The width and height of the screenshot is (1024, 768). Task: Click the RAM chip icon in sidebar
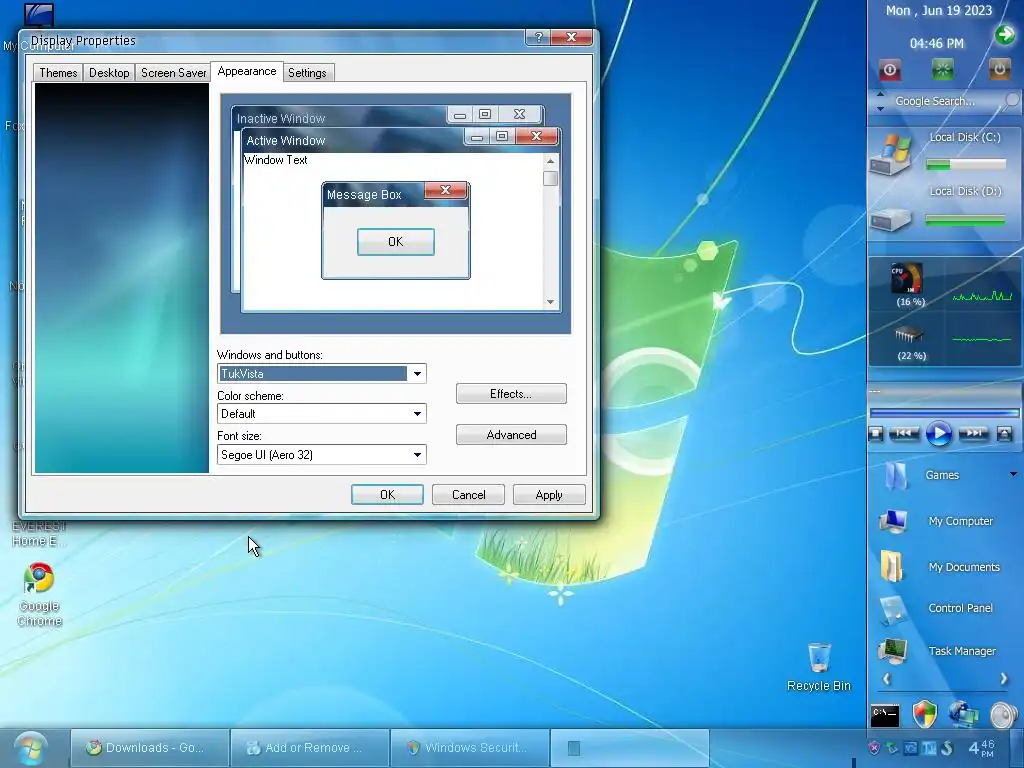pos(908,335)
